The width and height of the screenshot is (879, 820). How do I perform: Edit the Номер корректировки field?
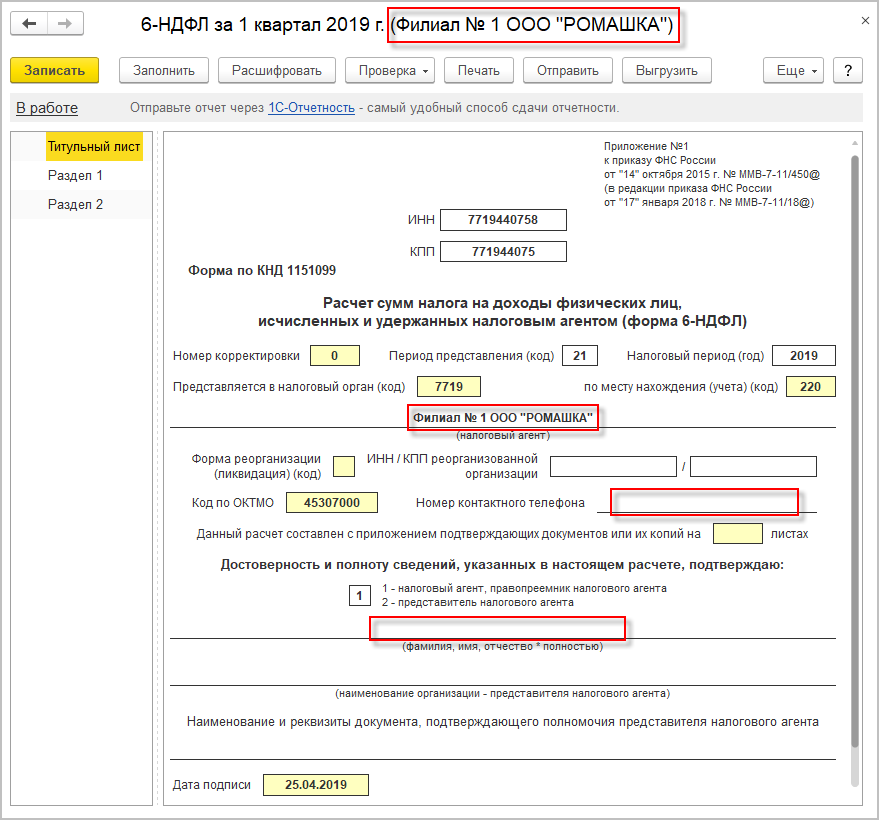pos(335,356)
